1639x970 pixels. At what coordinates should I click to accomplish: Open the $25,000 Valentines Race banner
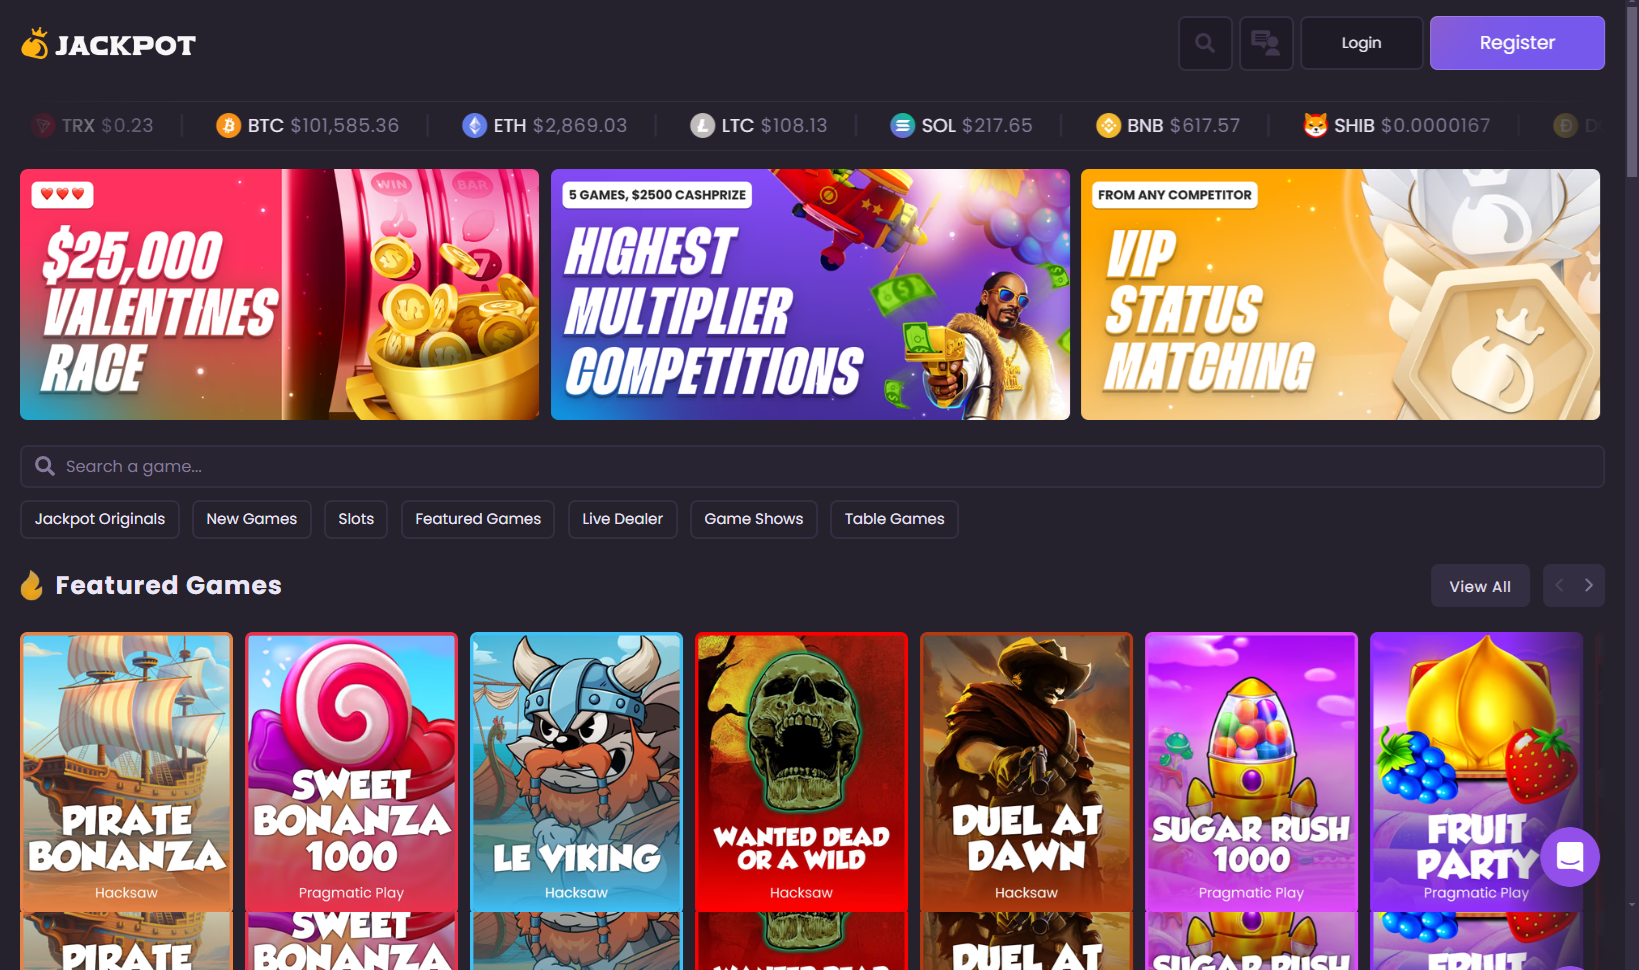tap(279, 295)
